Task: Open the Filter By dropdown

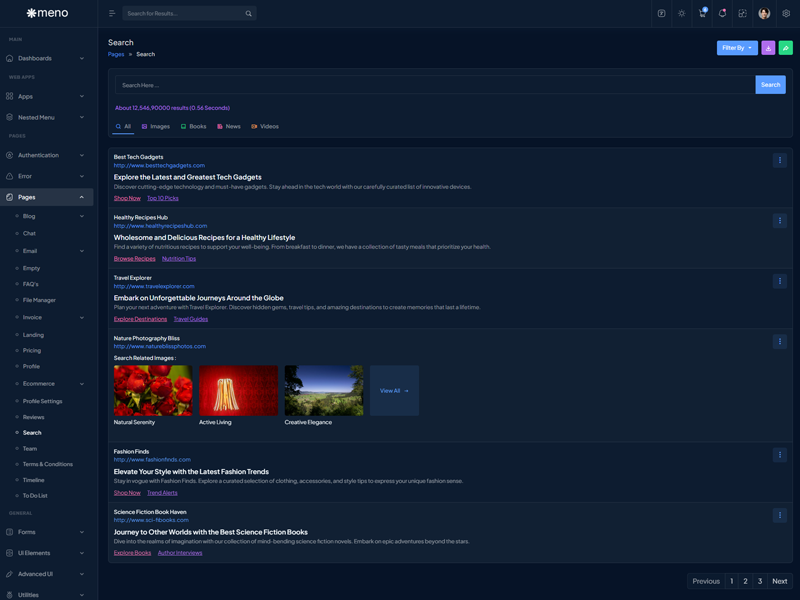Action: point(737,48)
